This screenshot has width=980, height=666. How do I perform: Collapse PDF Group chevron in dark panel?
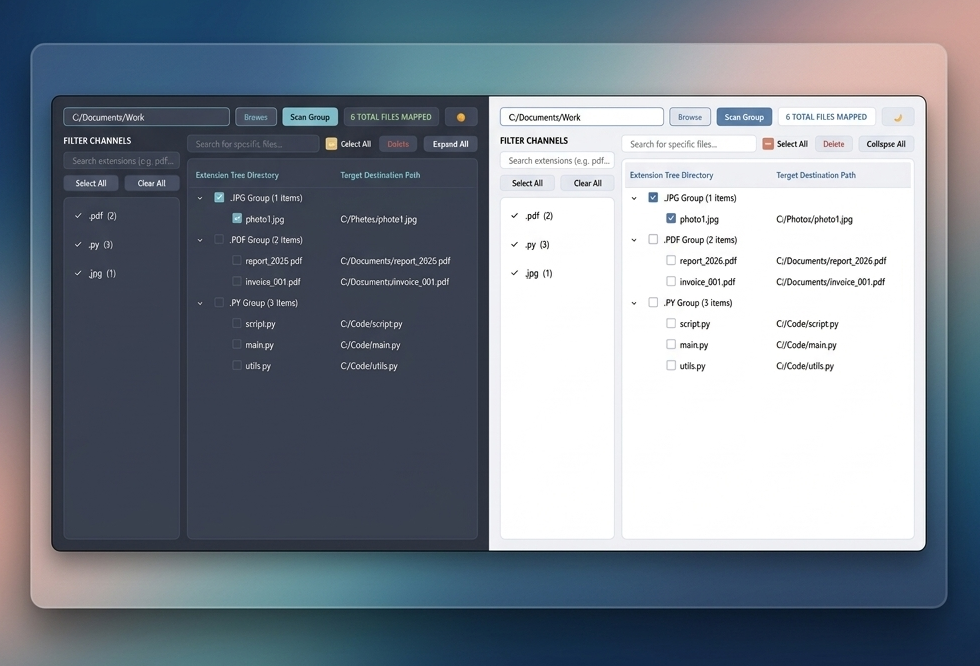(x=200, y=240)
